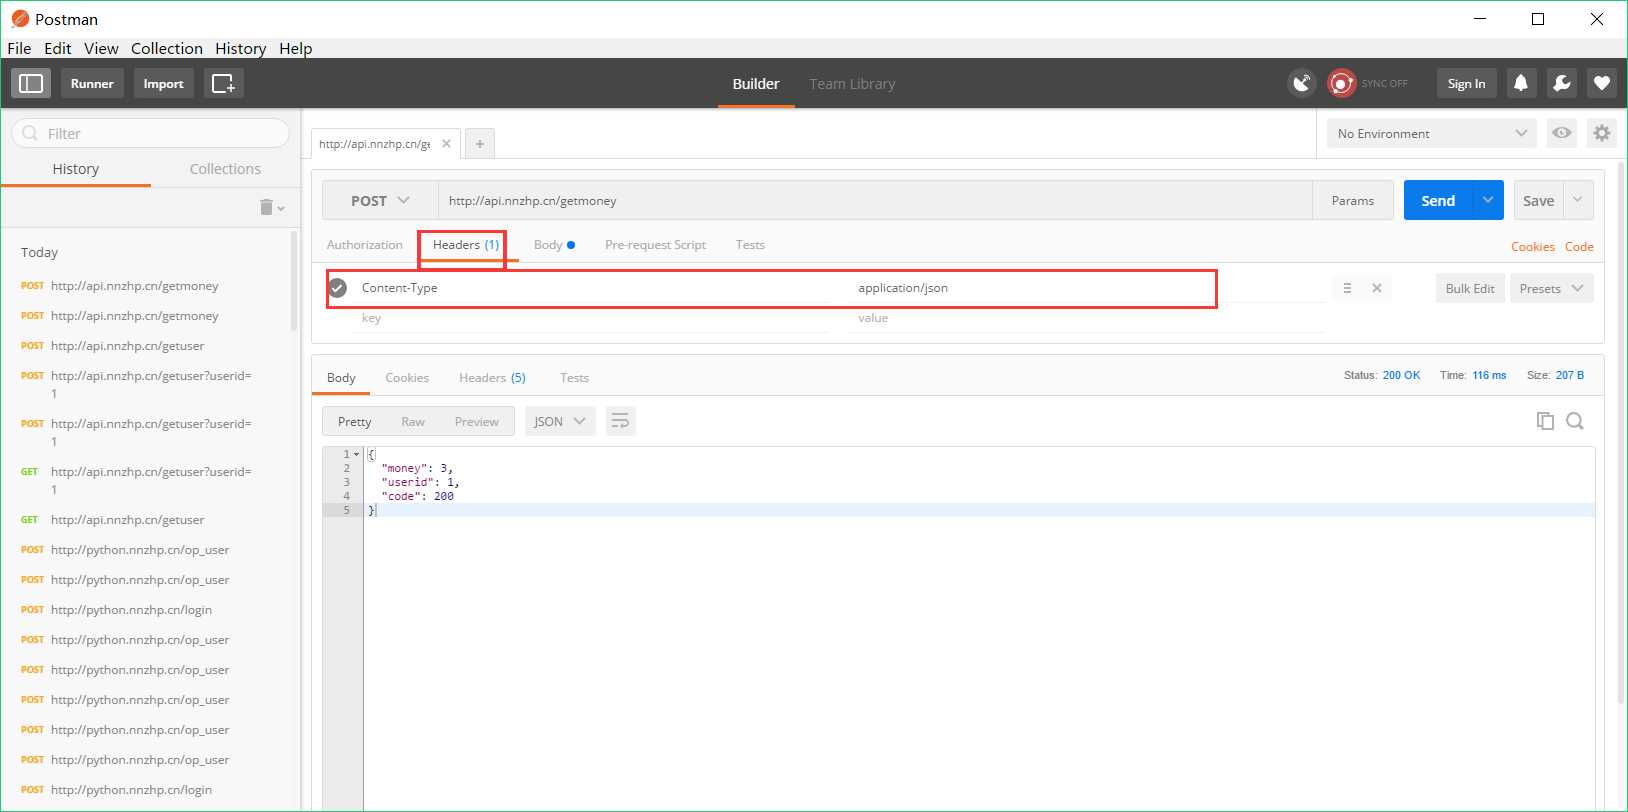Open environment quick look eye icon
1628x812 pixels.
point(1562,133)
